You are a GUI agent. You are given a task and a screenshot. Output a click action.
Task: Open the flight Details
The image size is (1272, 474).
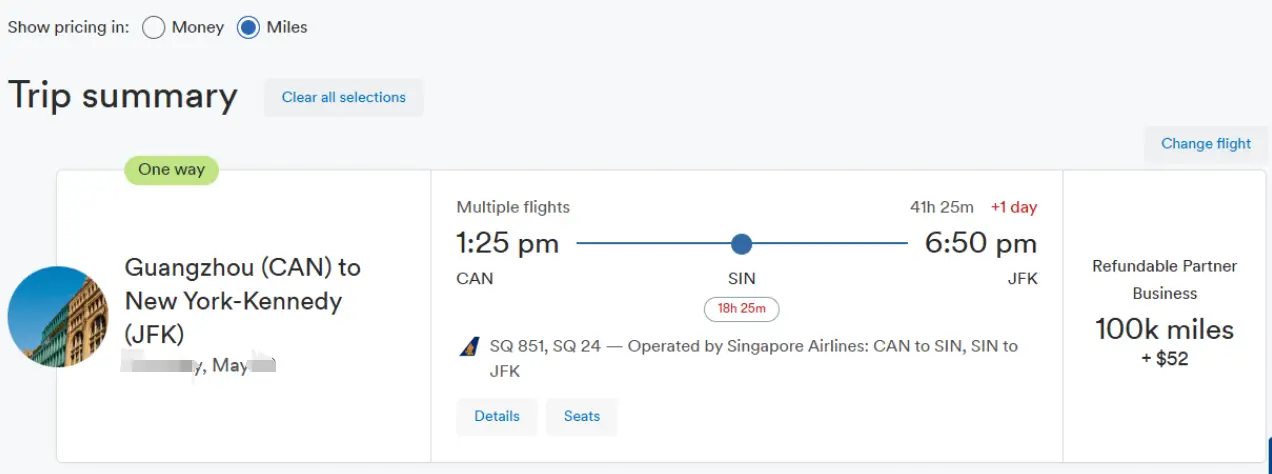point(497,416)
